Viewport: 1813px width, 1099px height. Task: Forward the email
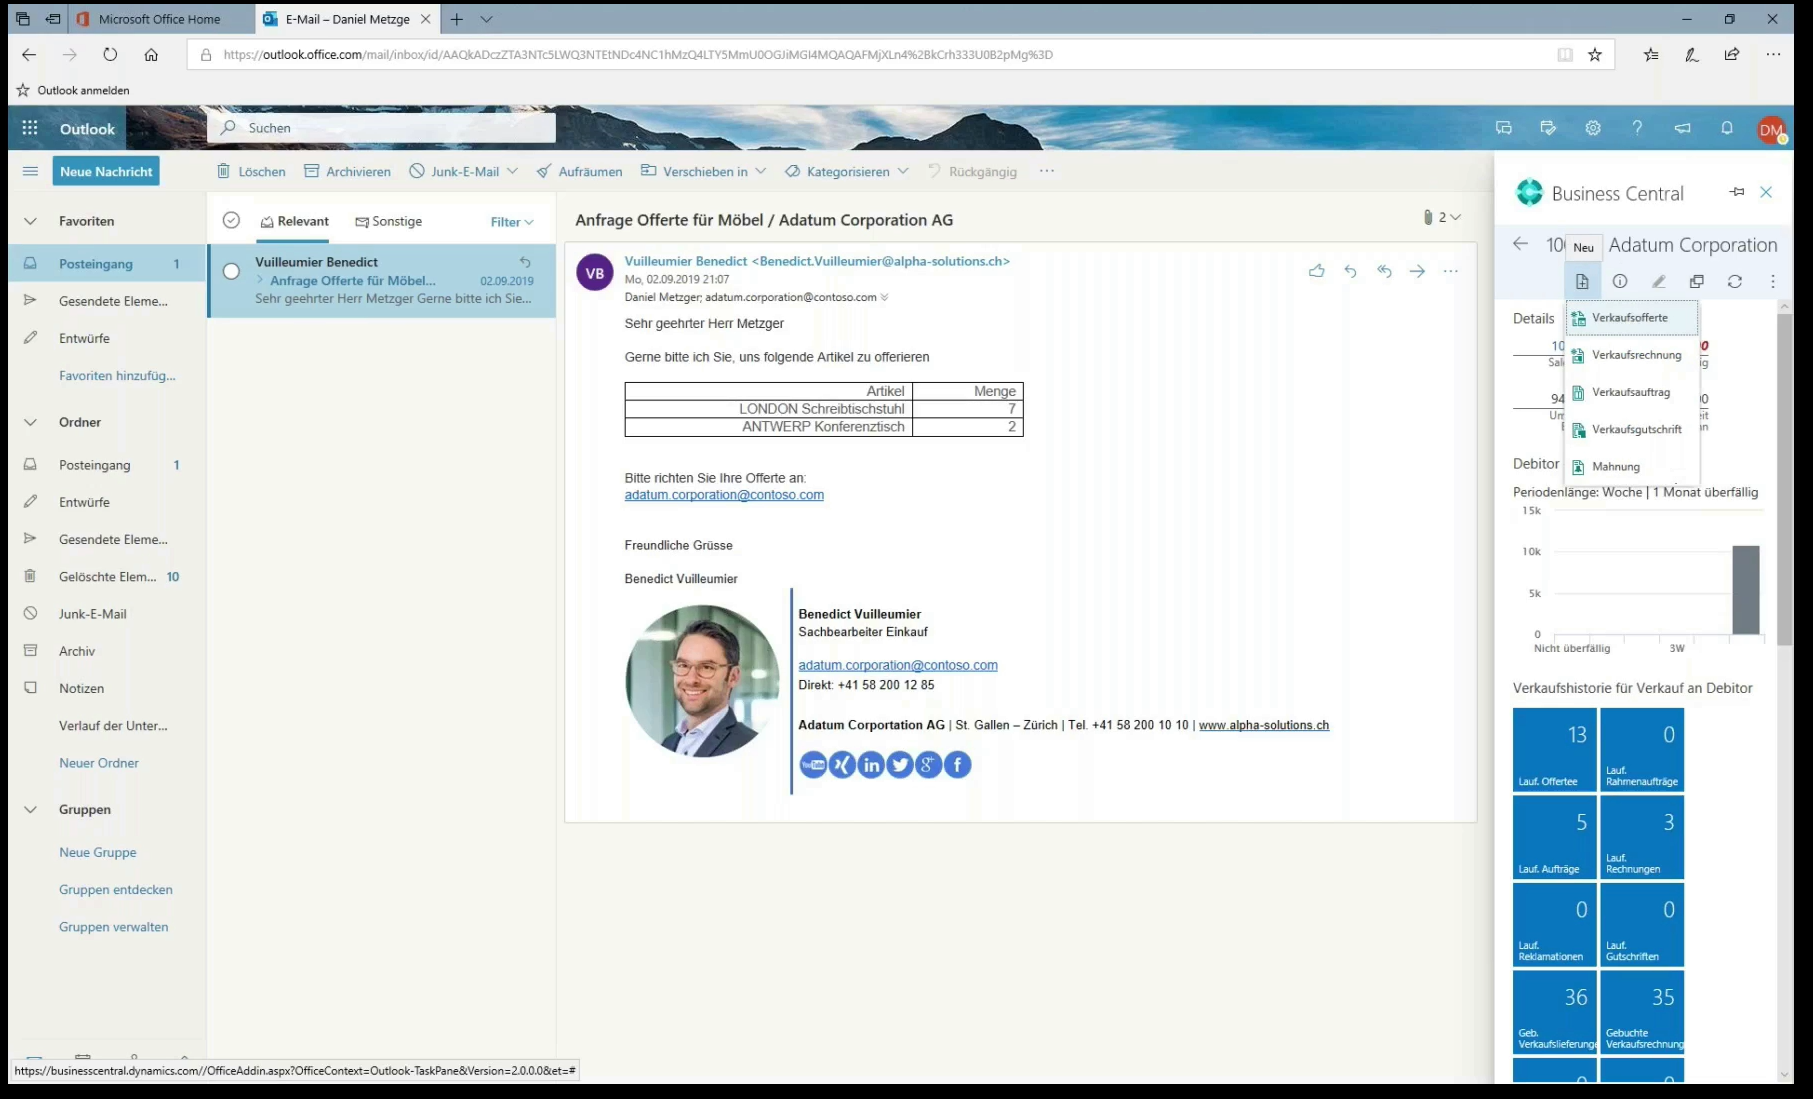(1417, 271)
